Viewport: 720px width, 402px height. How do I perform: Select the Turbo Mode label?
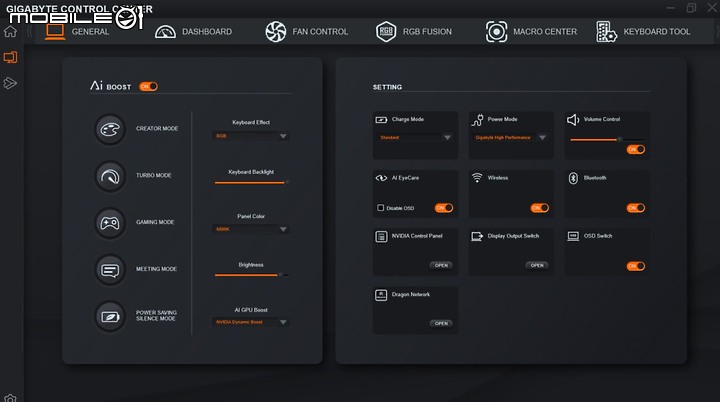tap(154, 176)
